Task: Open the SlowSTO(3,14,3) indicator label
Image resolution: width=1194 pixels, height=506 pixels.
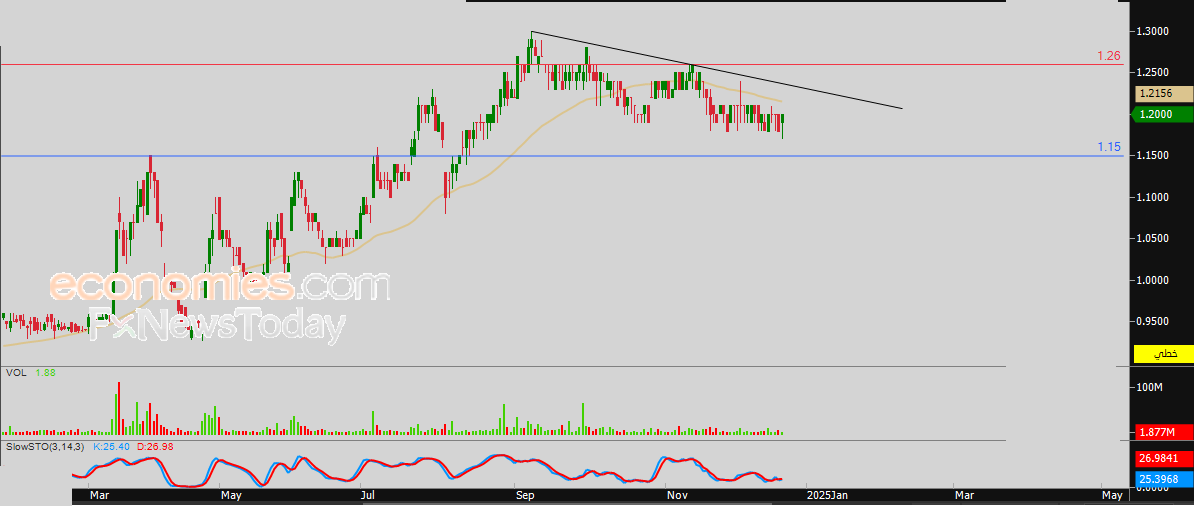Action: coord(46,446)
